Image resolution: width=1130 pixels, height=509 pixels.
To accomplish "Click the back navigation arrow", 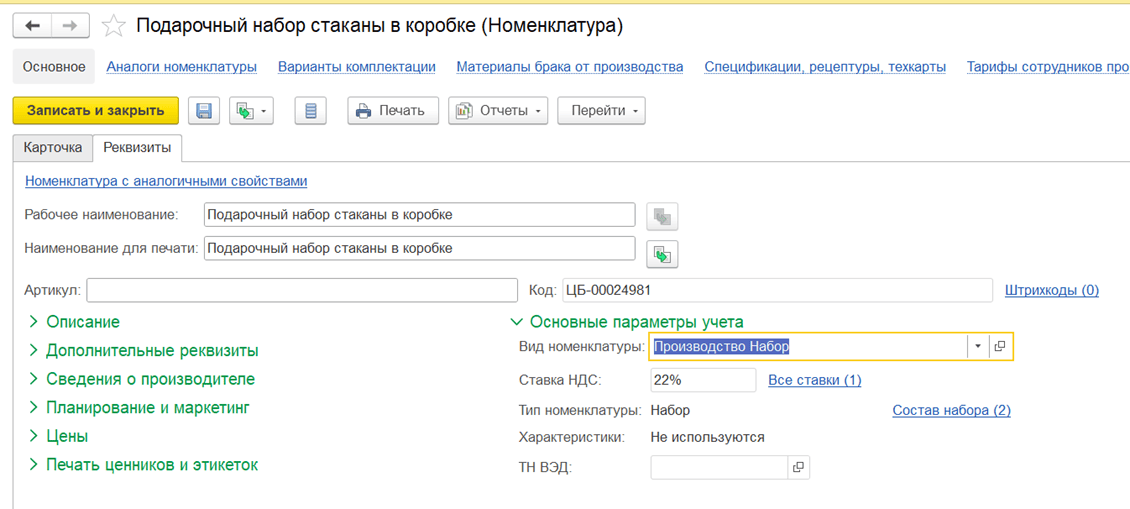I will [34, 26].
